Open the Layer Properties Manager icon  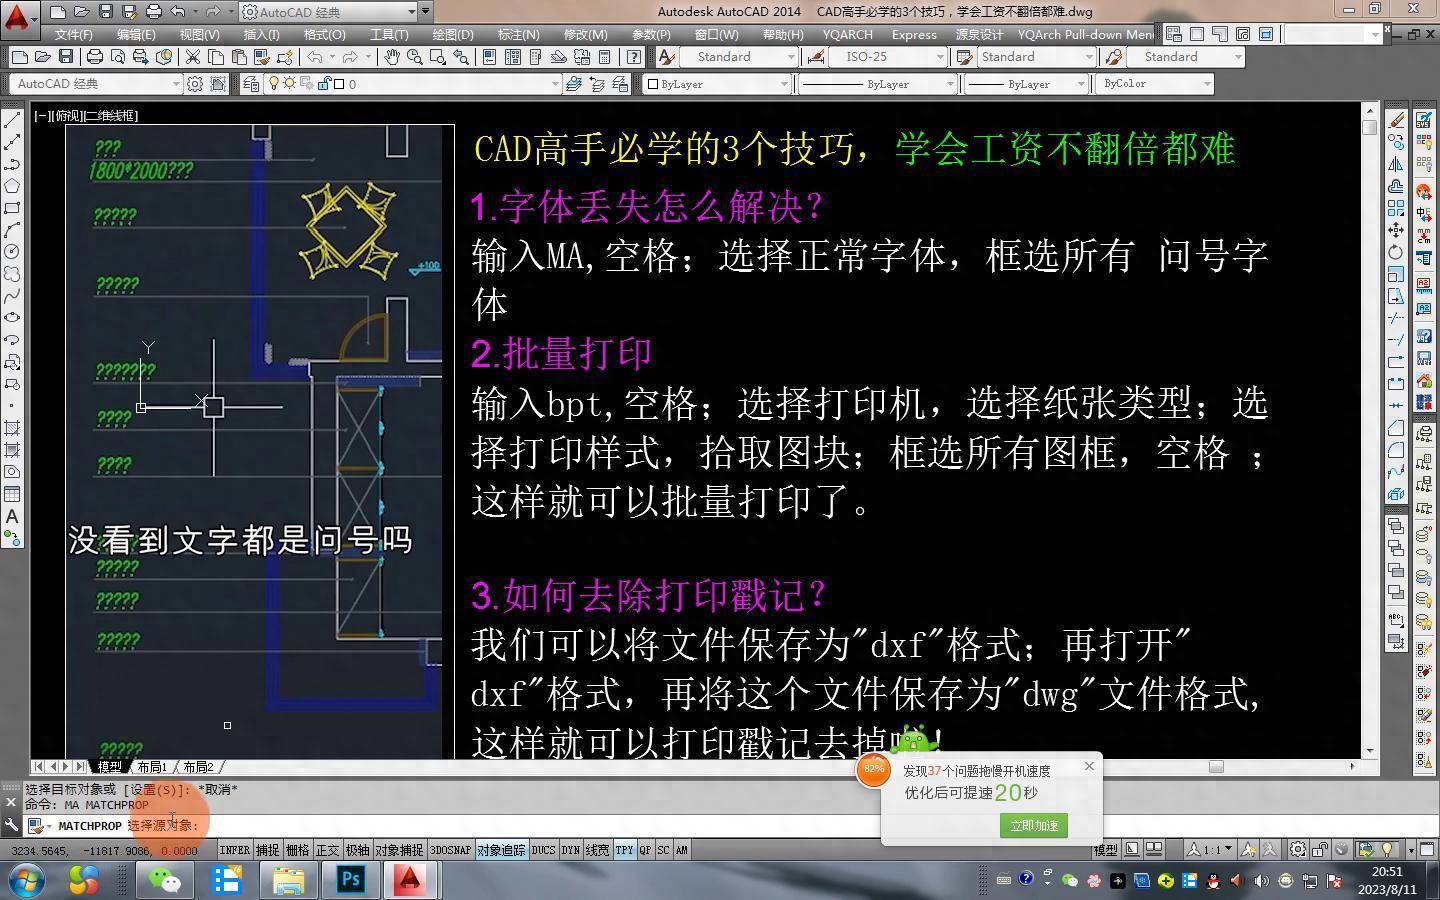pyautogui.click(x=251, y=84)
